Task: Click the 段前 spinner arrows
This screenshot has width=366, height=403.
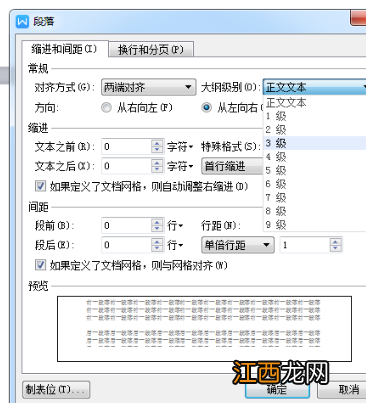Action: pos(157,226)
